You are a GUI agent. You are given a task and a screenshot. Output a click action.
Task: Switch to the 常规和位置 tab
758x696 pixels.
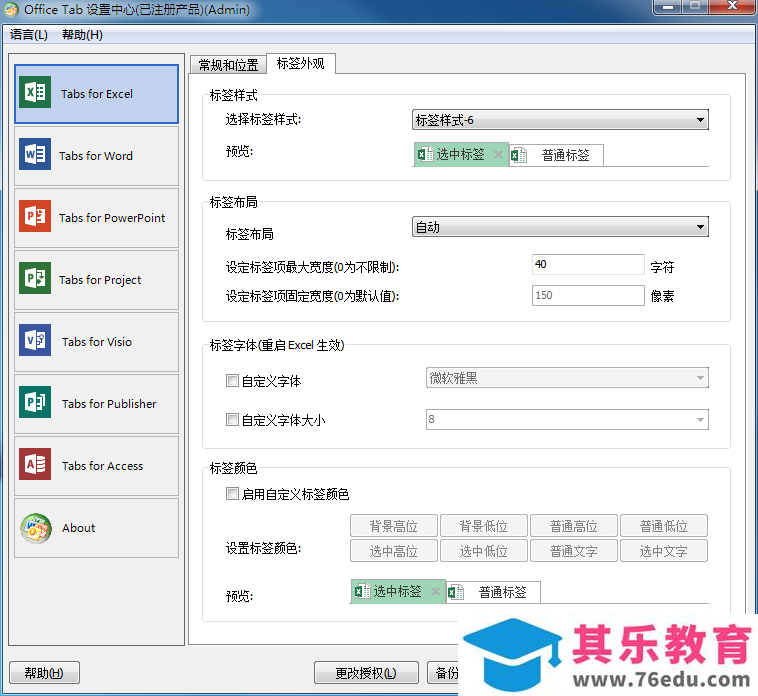[228, 65]
